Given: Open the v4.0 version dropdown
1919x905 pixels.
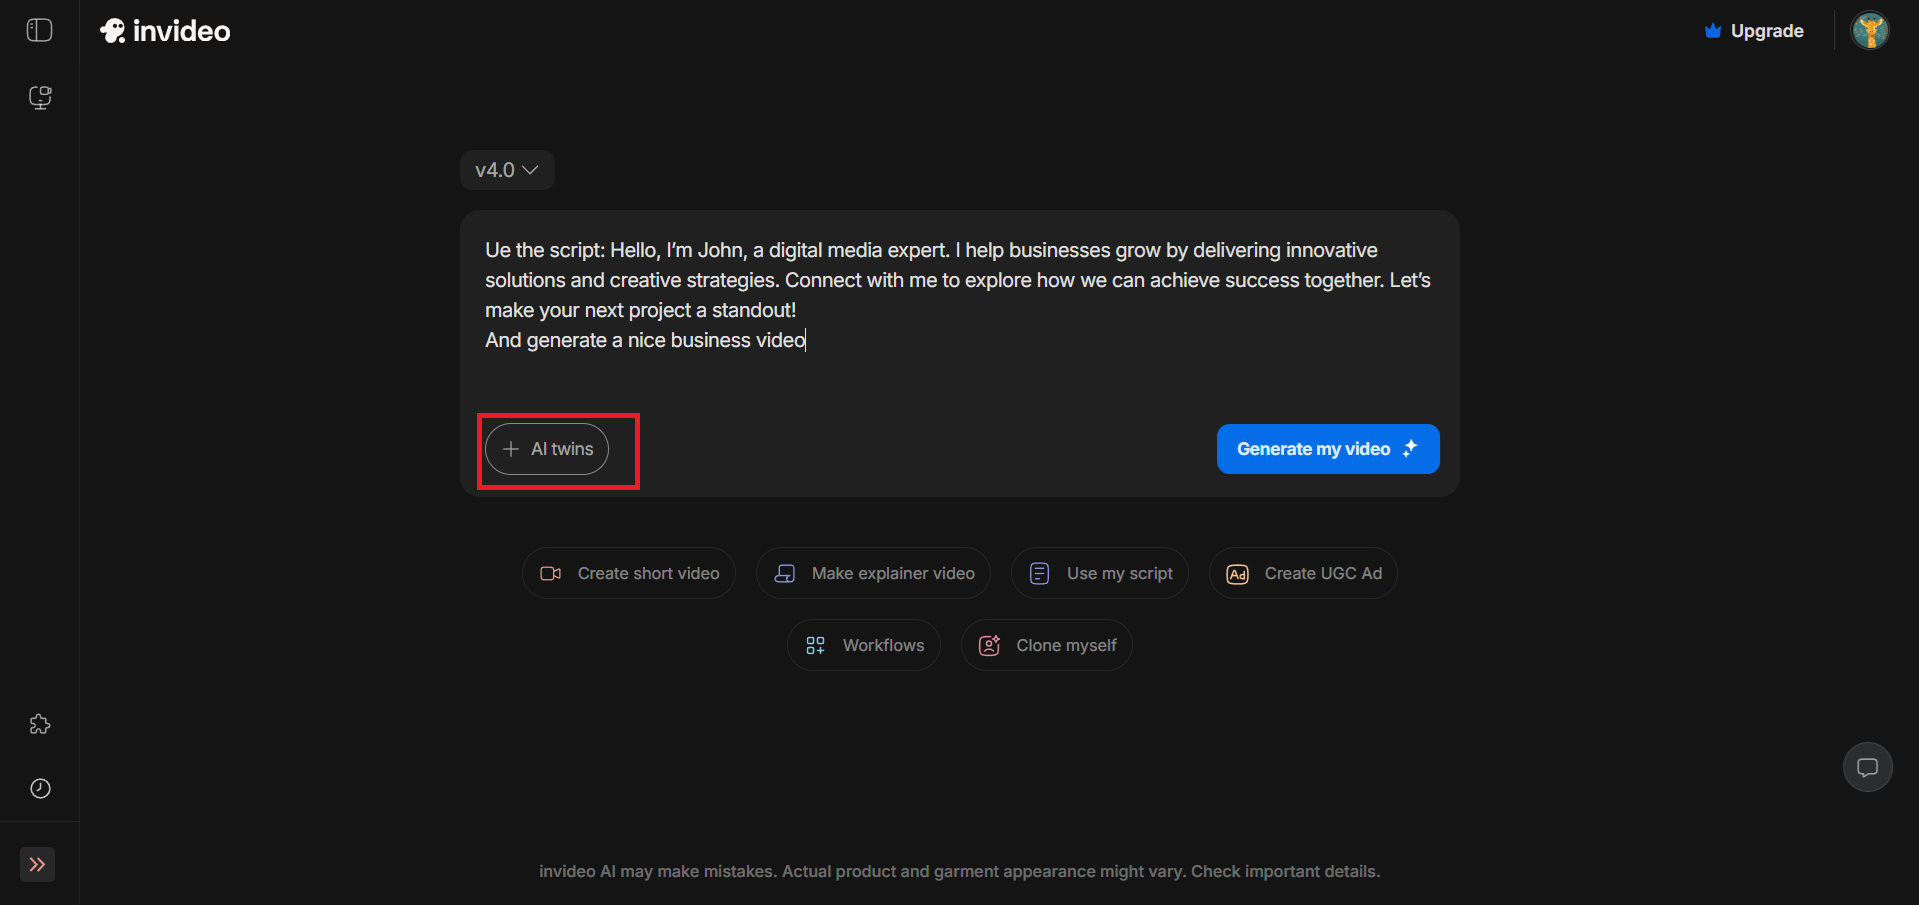Looking at the screenshot, I should tap(507, 170).
